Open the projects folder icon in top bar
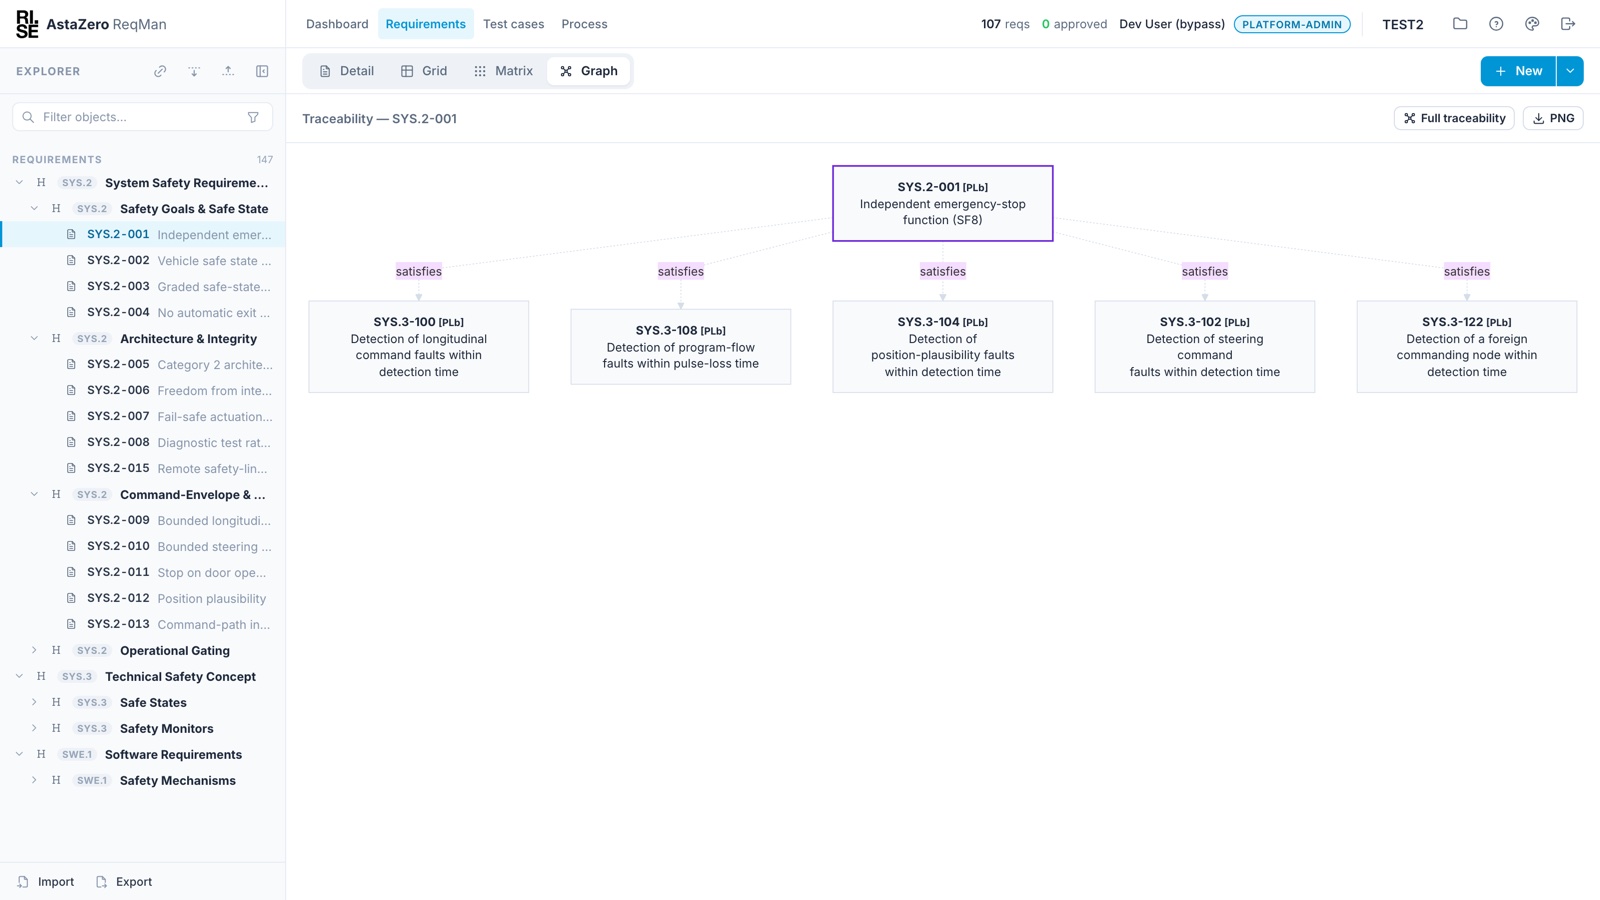 1460,24
